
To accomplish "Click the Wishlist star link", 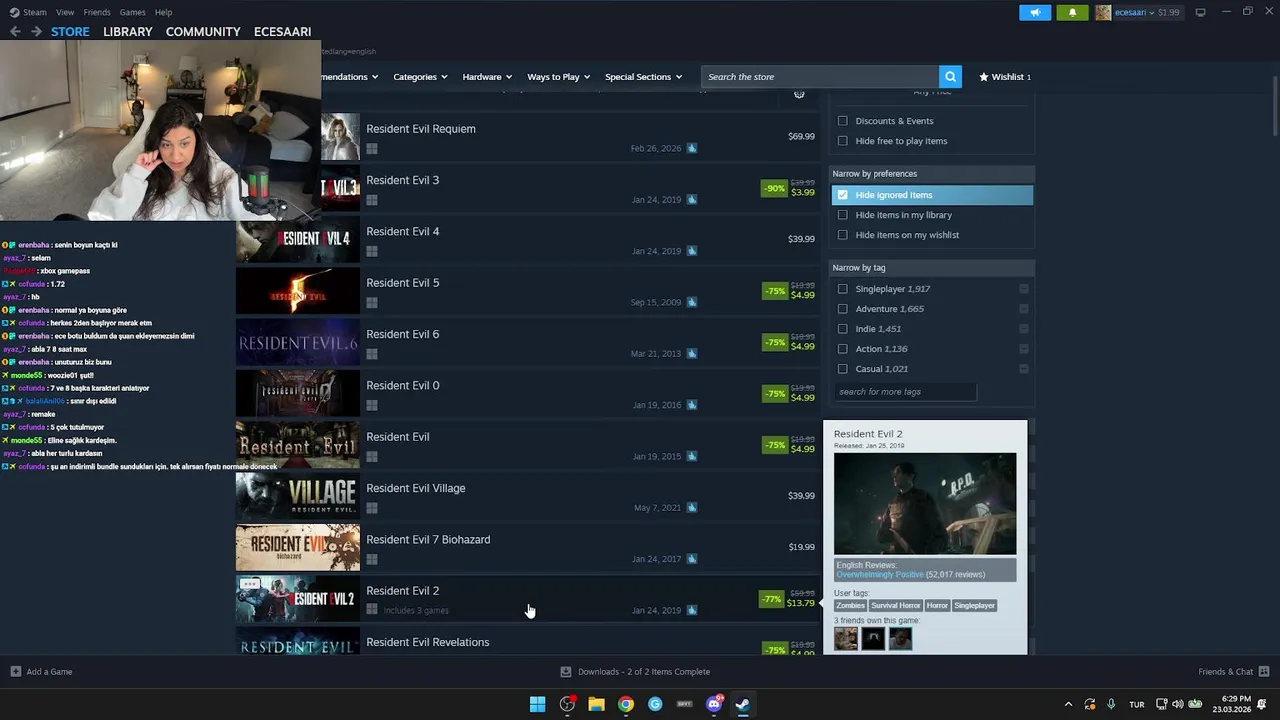I will [1005, 77].
